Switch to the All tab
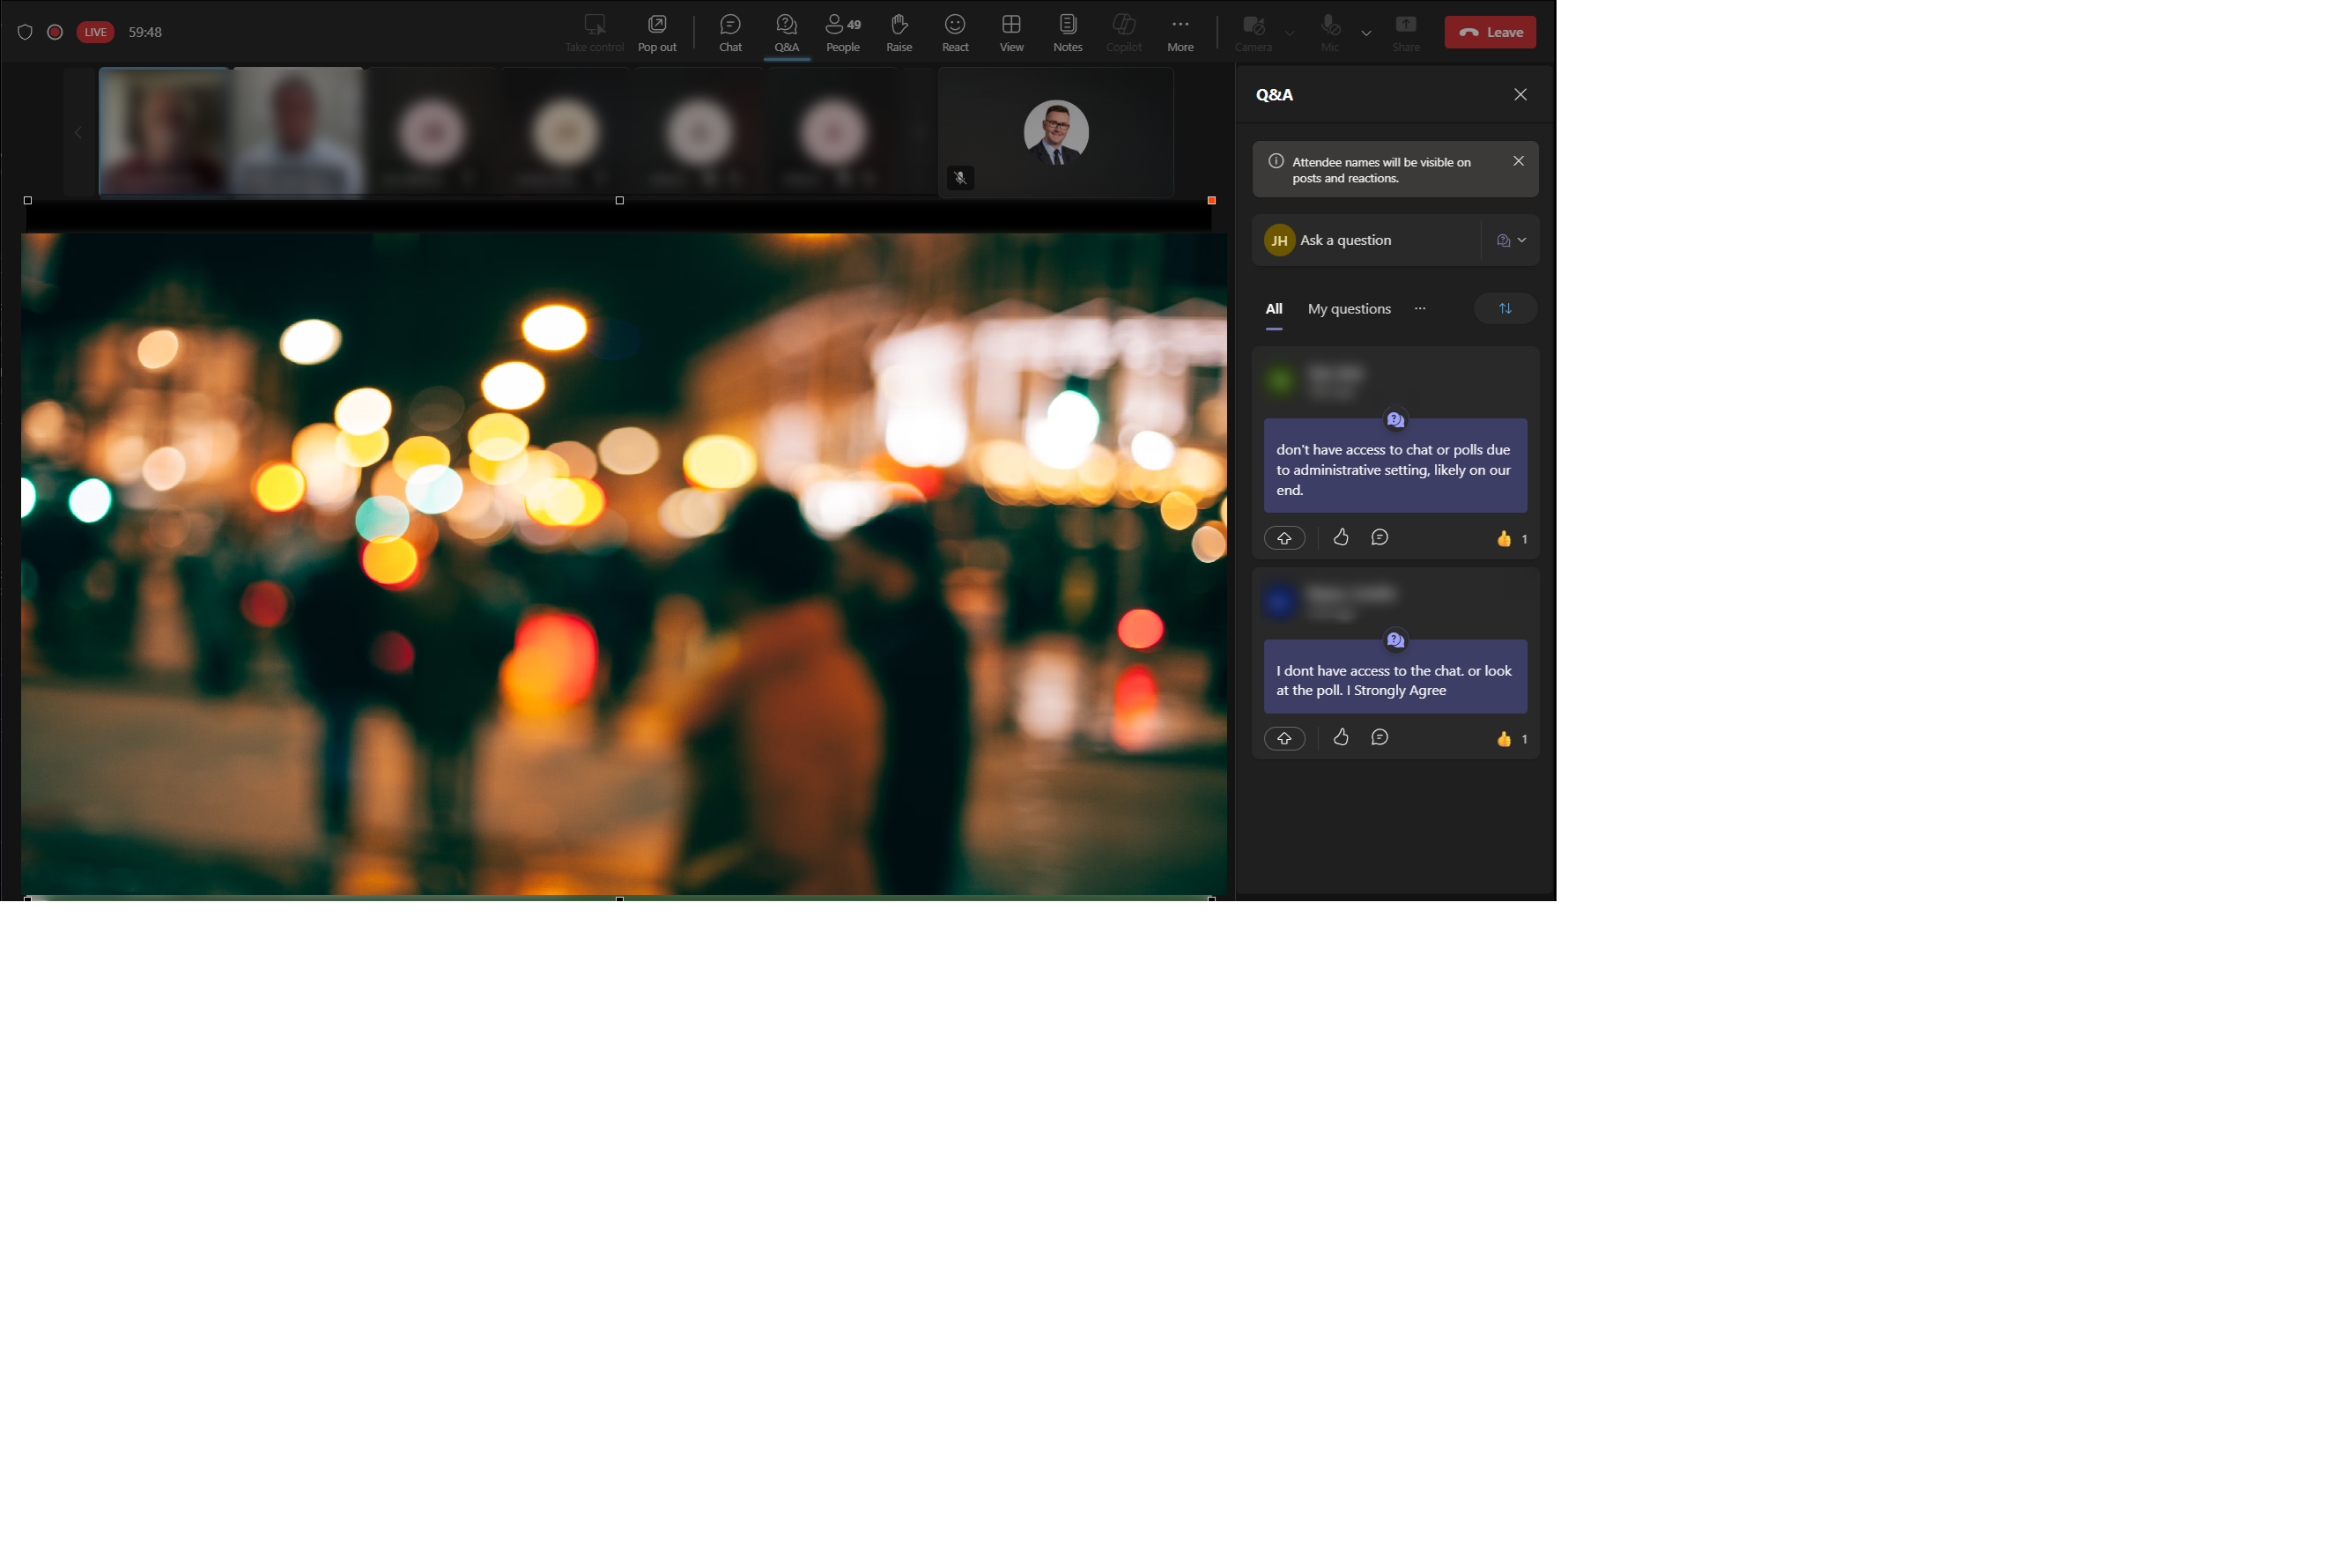The height and width of the screenshot is (1568, 2352). click(1273, 309)
